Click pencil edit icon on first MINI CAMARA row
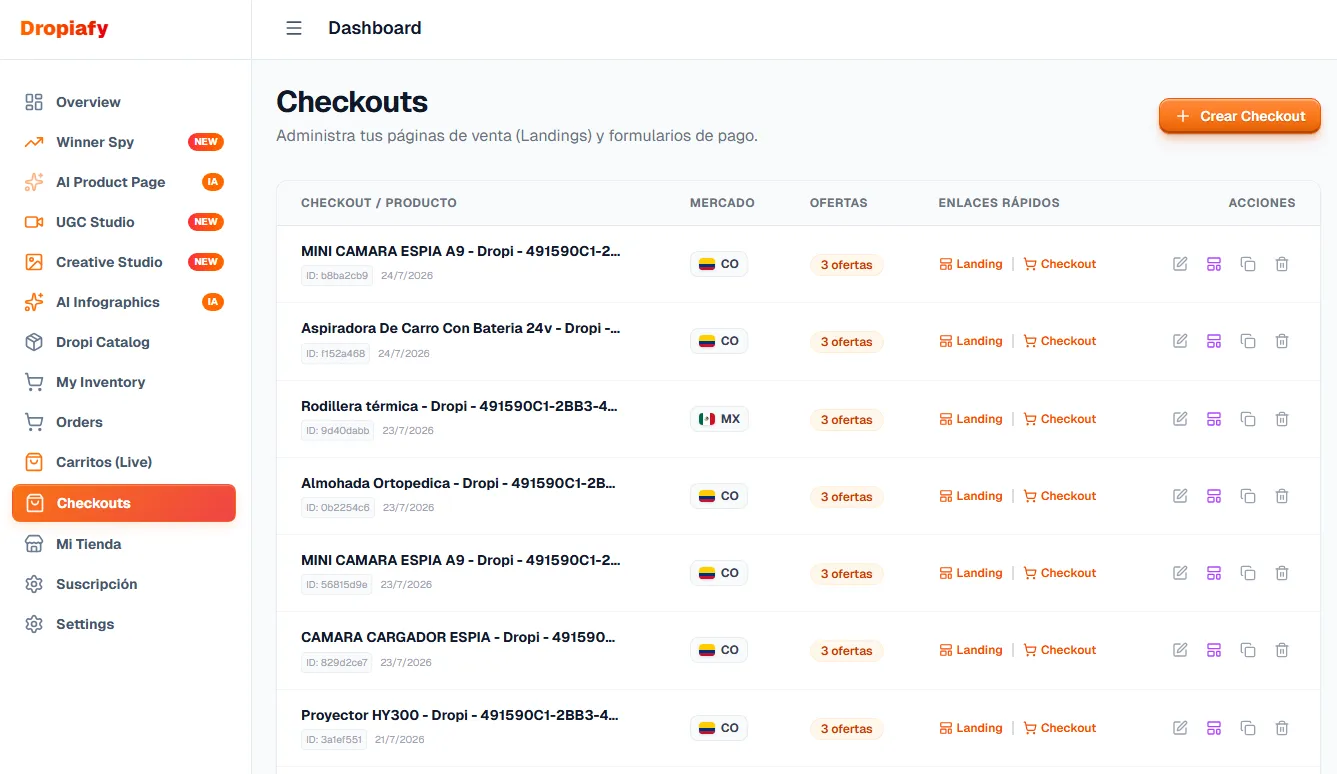The height and width of the screenshot is (774, 1337). pyautogui.click(x=1180, y=264)
